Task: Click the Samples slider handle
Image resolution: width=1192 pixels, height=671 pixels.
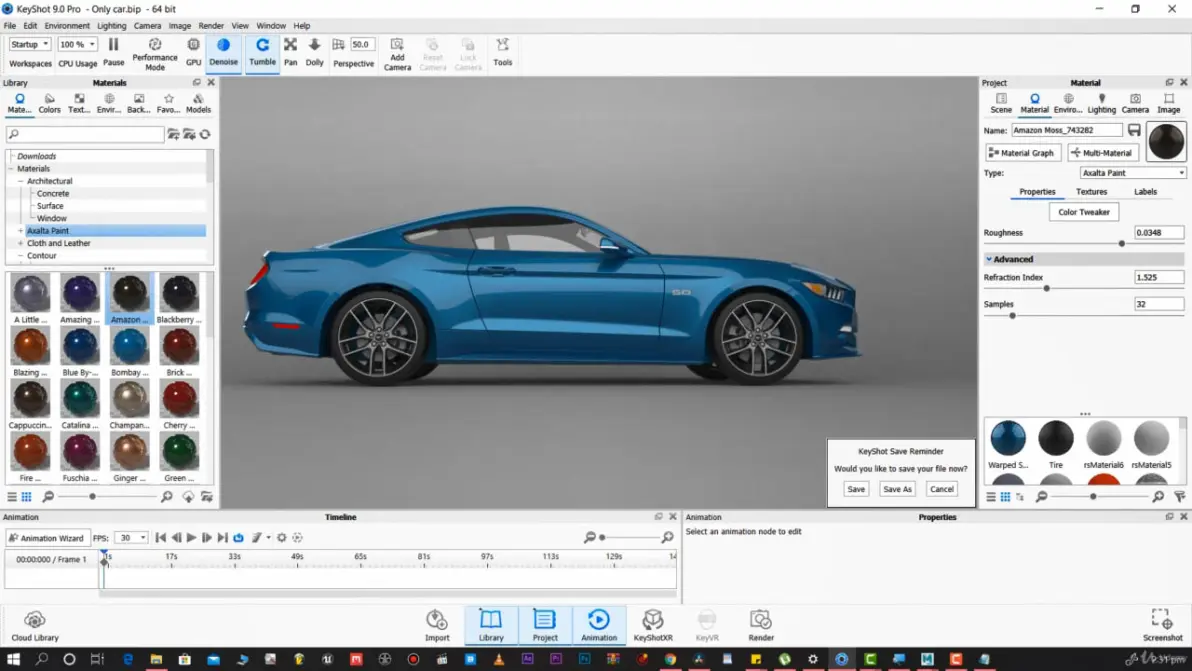Action: 1013,315
